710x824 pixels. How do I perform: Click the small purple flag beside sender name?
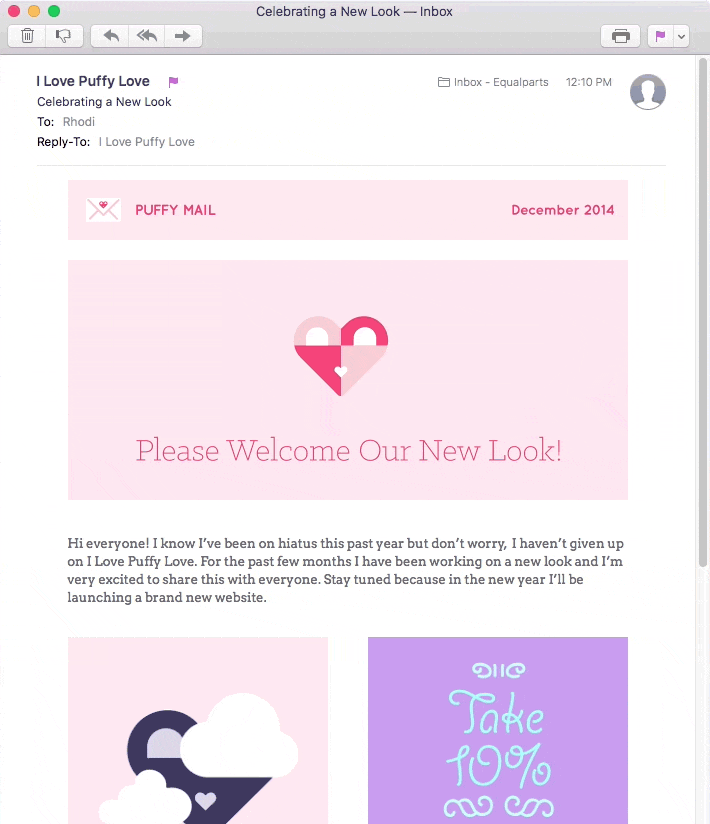(x=173, y=82)
